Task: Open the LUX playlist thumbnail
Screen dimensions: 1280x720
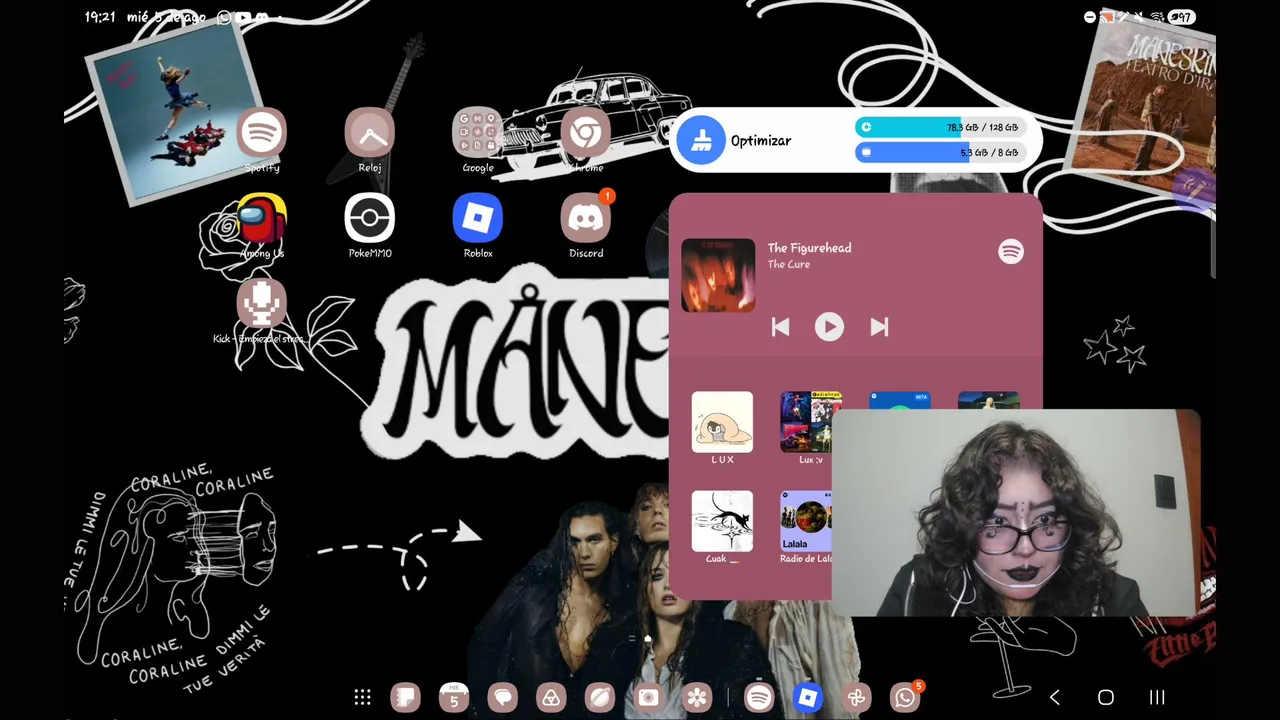Action: (x=722, y=421)
